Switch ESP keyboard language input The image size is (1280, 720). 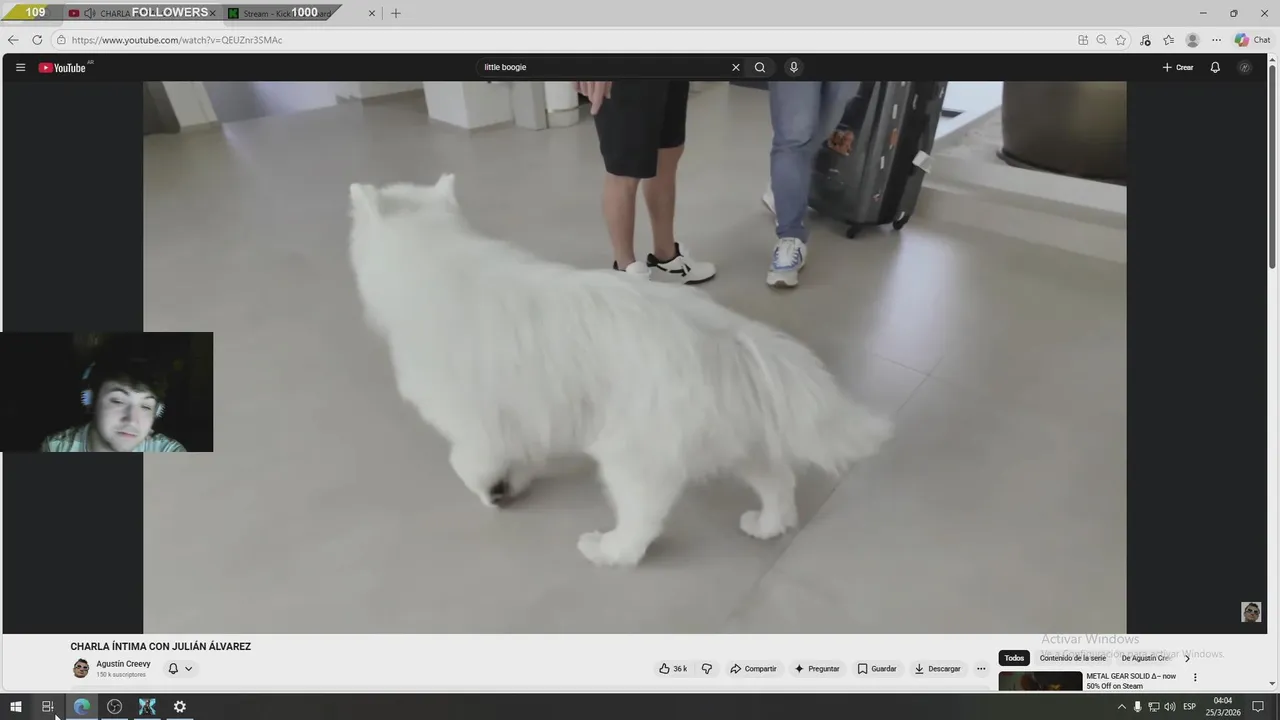1190,707
